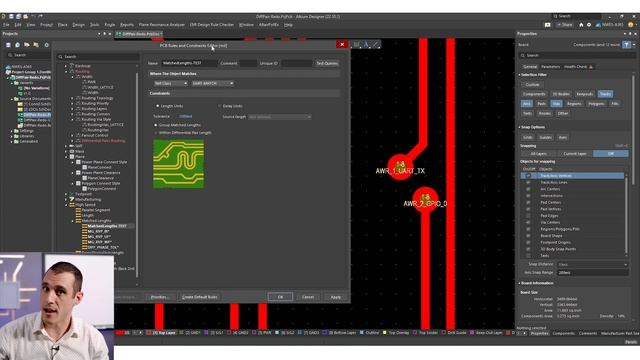Click the search icon in rules tree search
This screenshot has width=640, height=360.
click(61, 57)
